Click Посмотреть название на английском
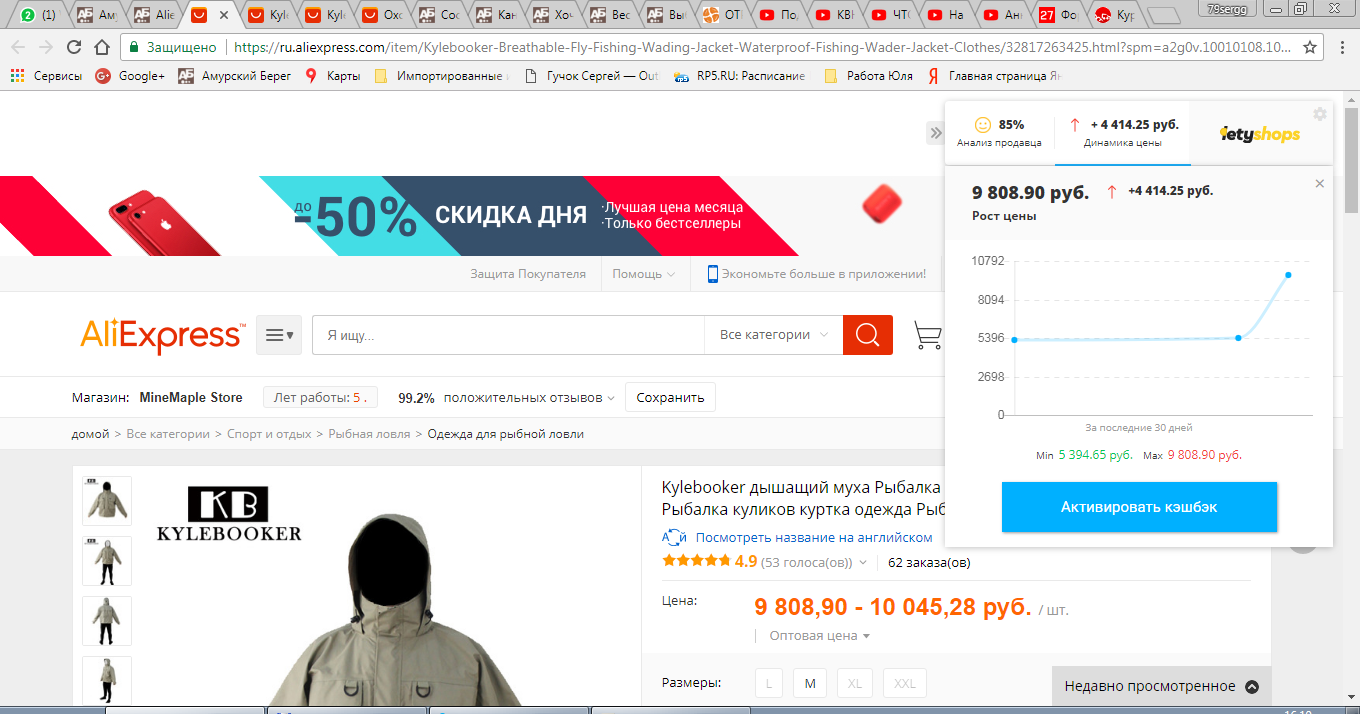 click(x=814, y=537)
